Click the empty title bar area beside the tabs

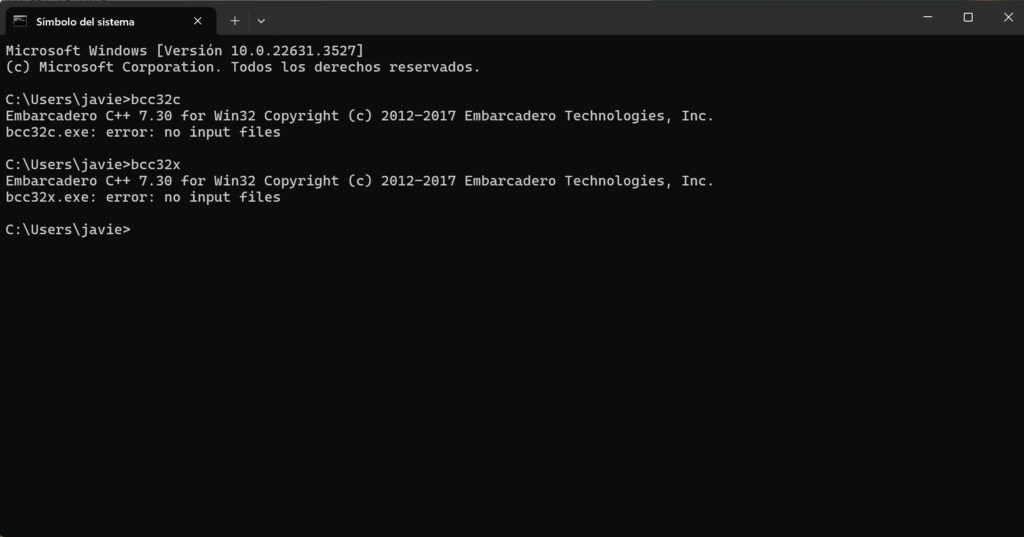[x=588, y=18]
